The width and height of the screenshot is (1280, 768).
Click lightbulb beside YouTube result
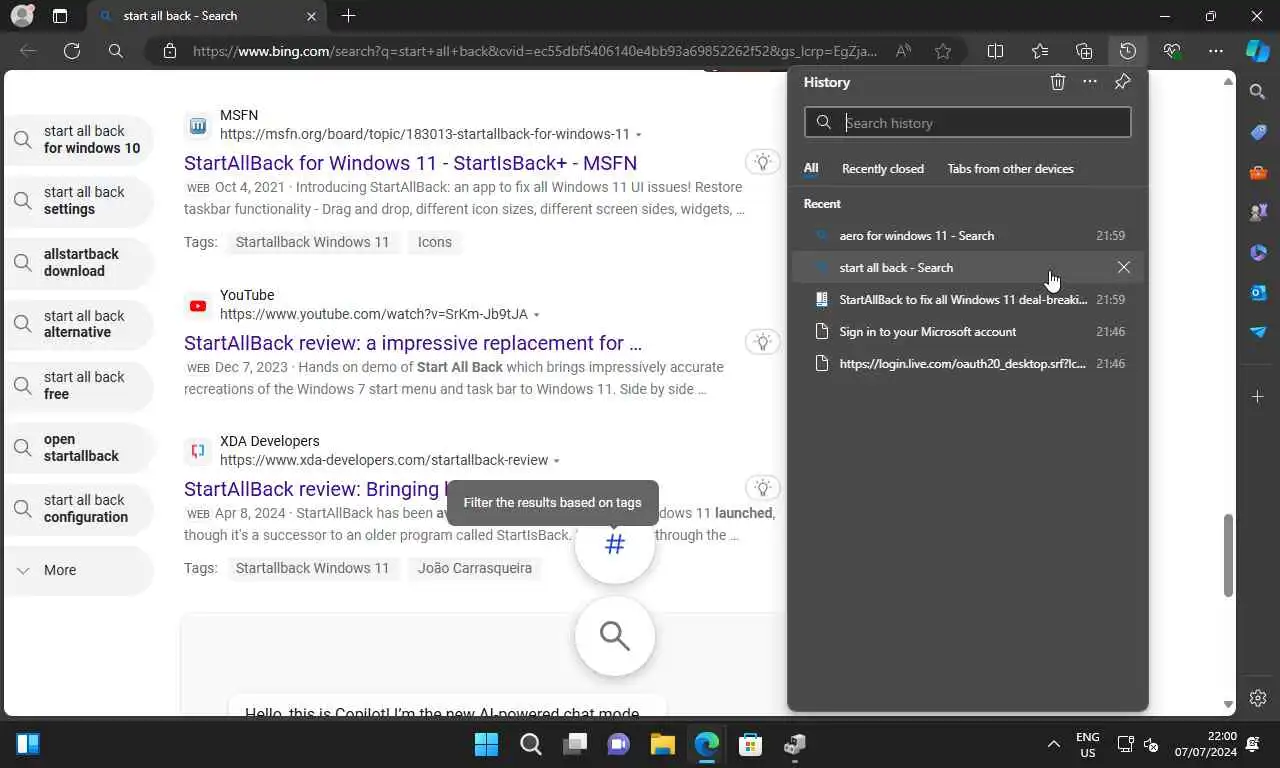click(762, 342)
